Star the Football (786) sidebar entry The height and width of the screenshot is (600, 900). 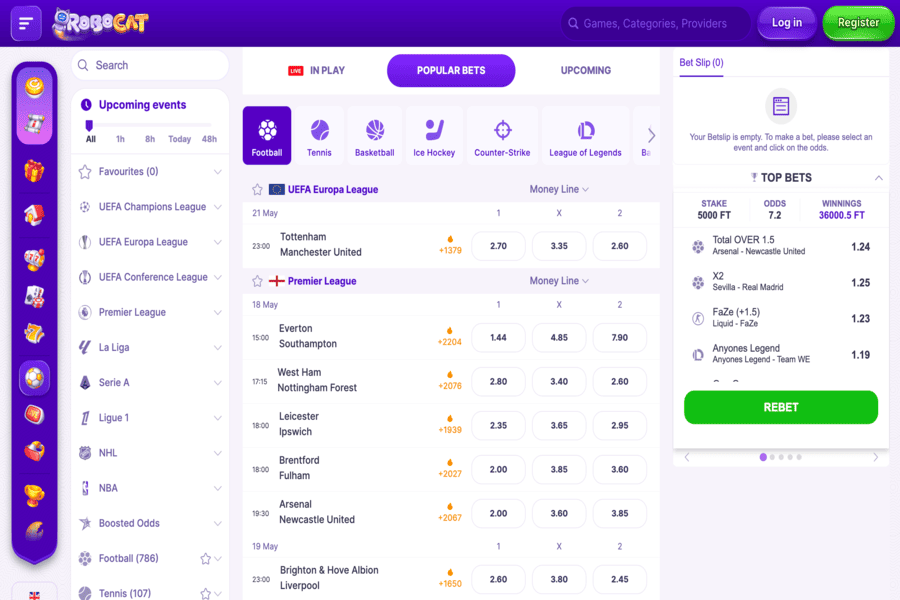tap(205, 559)
